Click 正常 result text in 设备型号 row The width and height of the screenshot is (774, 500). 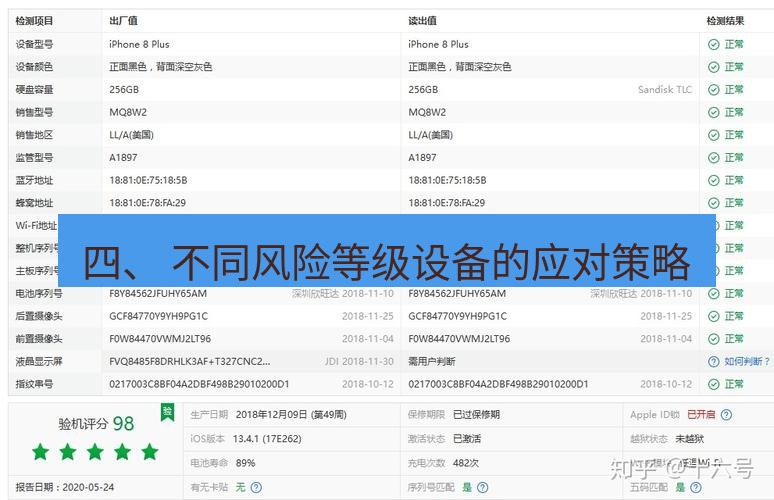pyautogui.click(x=734, y=44)
